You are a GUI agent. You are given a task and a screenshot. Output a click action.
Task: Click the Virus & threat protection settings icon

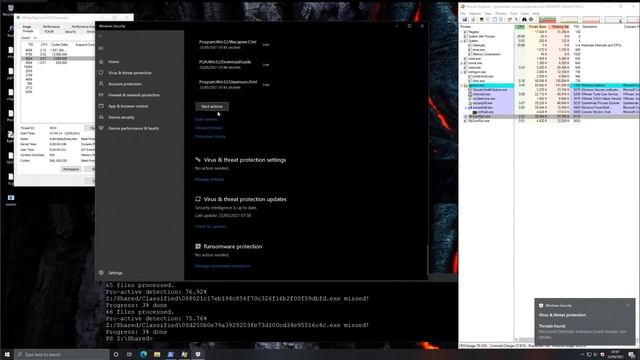(198, 160)
